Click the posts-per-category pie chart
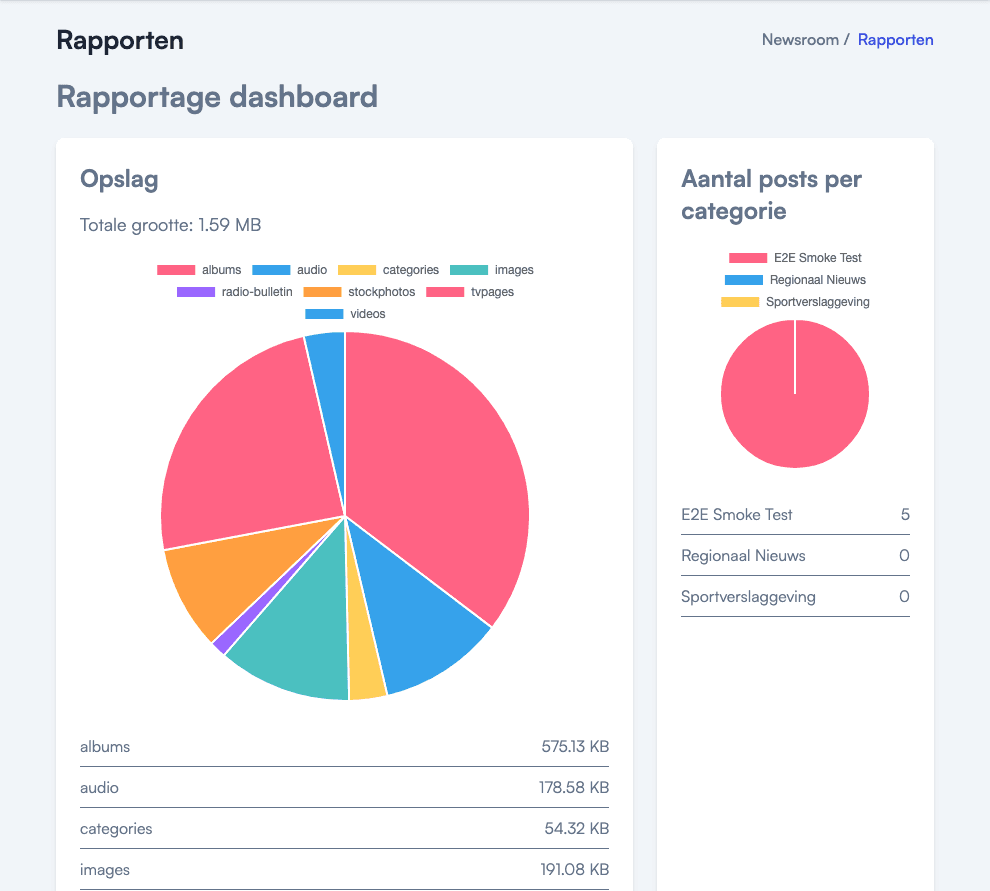The width and height of the screenshot is (990, 891). pos(795,394)
